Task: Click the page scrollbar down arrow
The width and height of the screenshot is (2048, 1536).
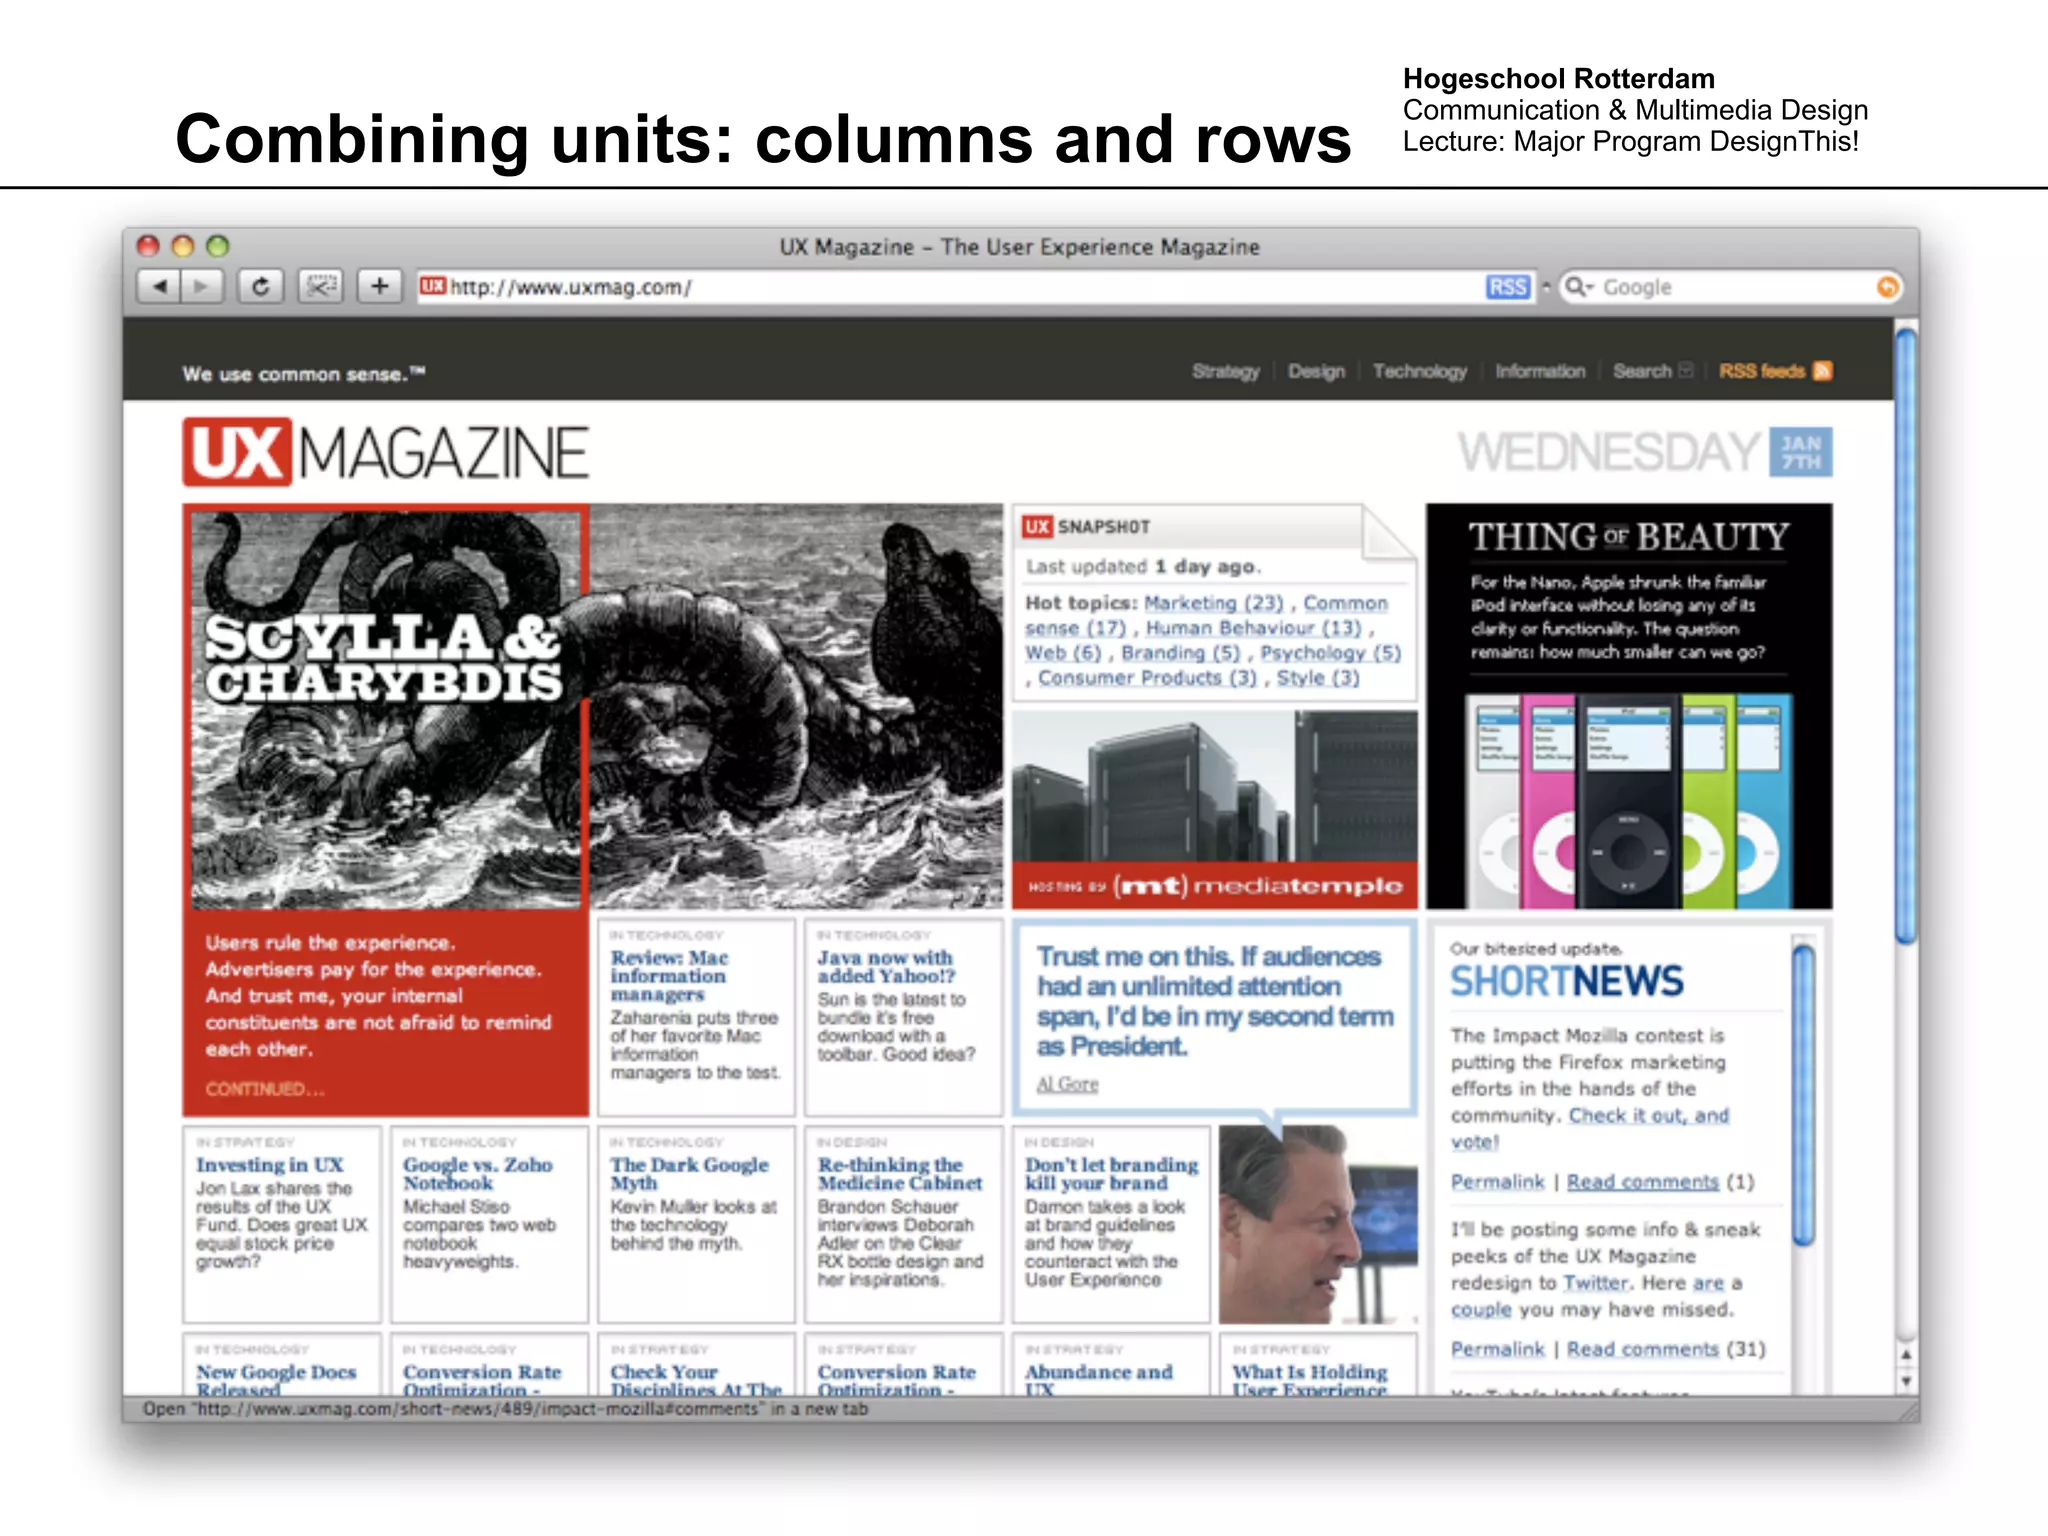Action: coord(1906,1382)
